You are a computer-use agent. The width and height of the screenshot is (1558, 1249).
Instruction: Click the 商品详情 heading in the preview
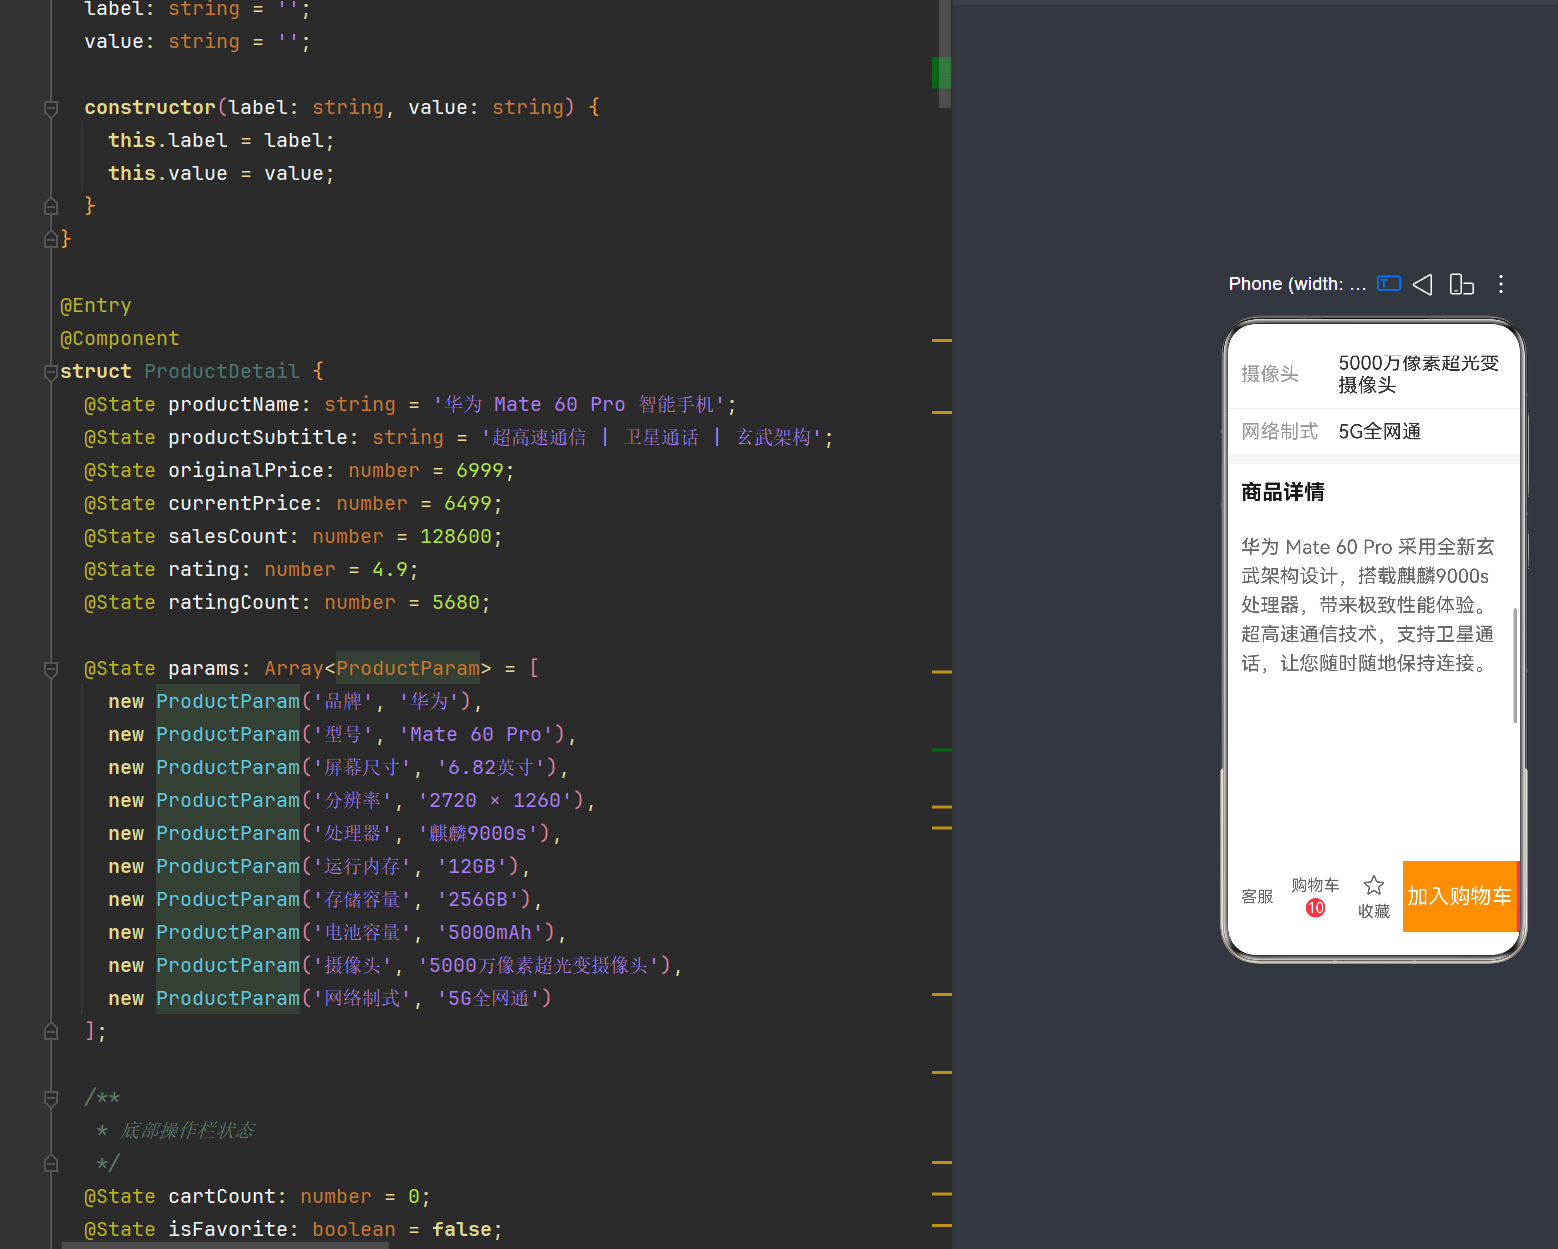tap(1283, 492)
